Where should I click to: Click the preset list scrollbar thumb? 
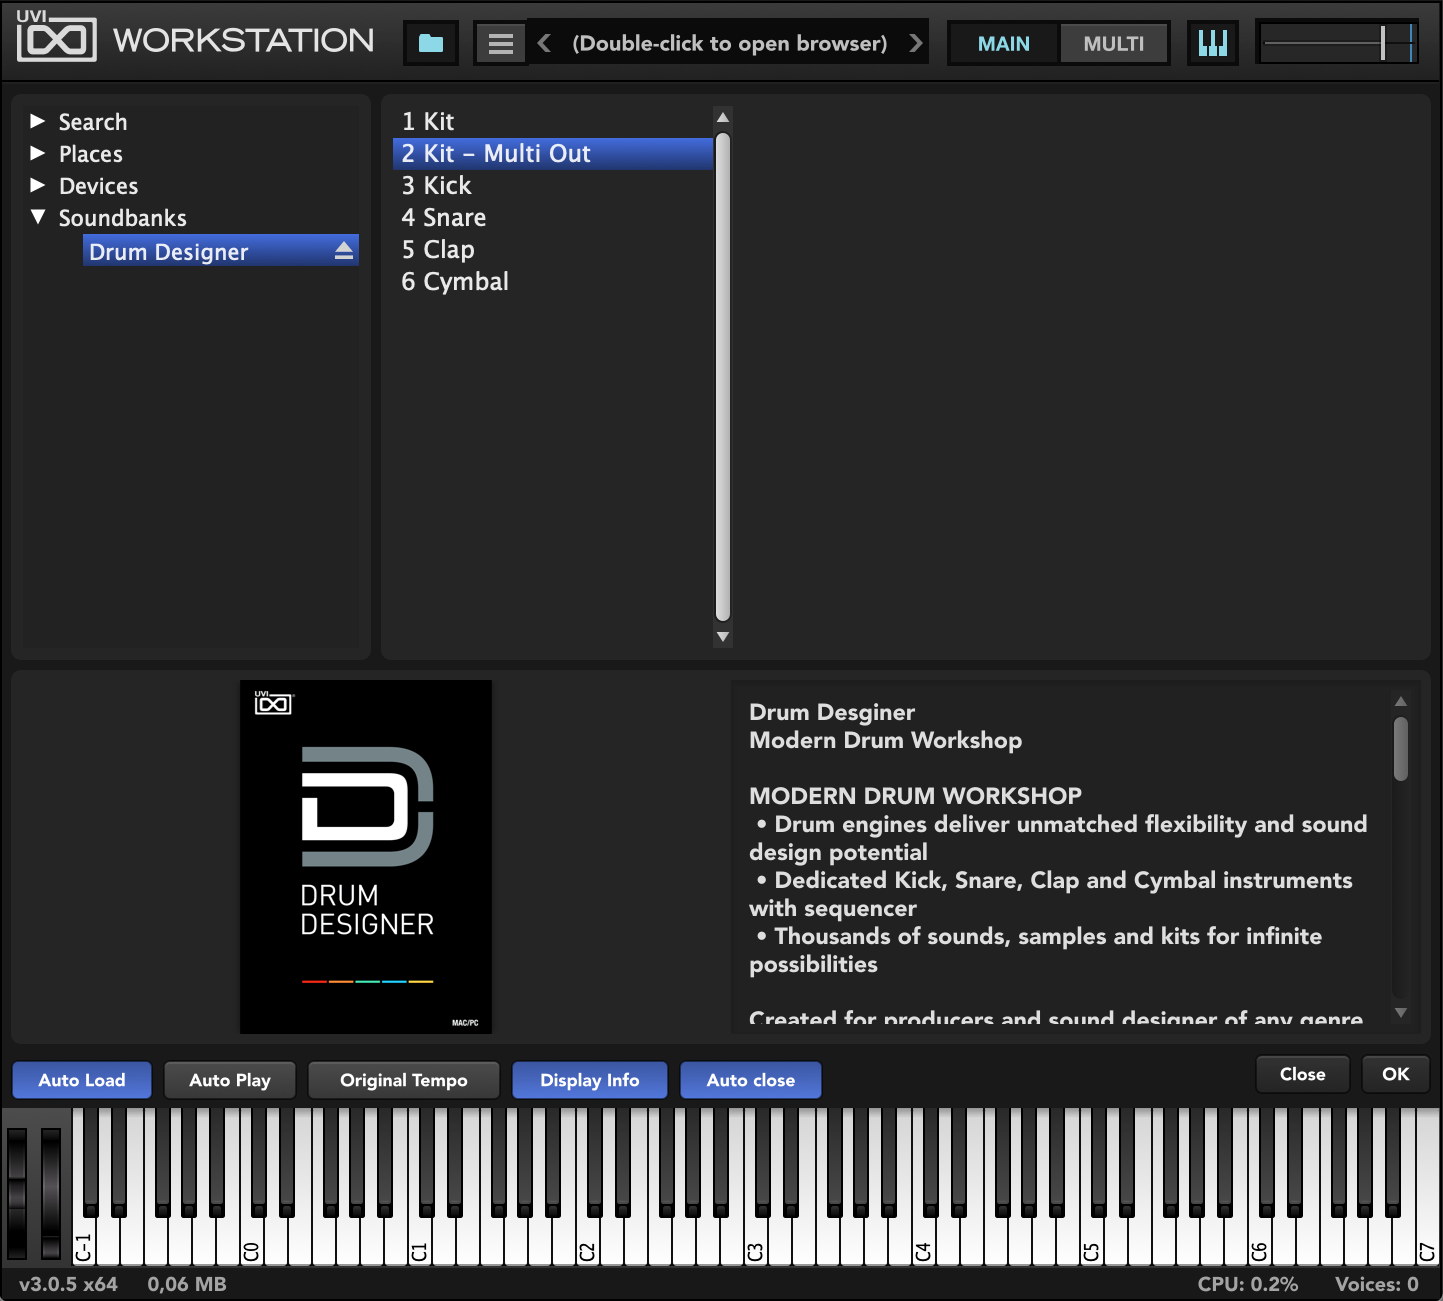[x=723, y=377]
